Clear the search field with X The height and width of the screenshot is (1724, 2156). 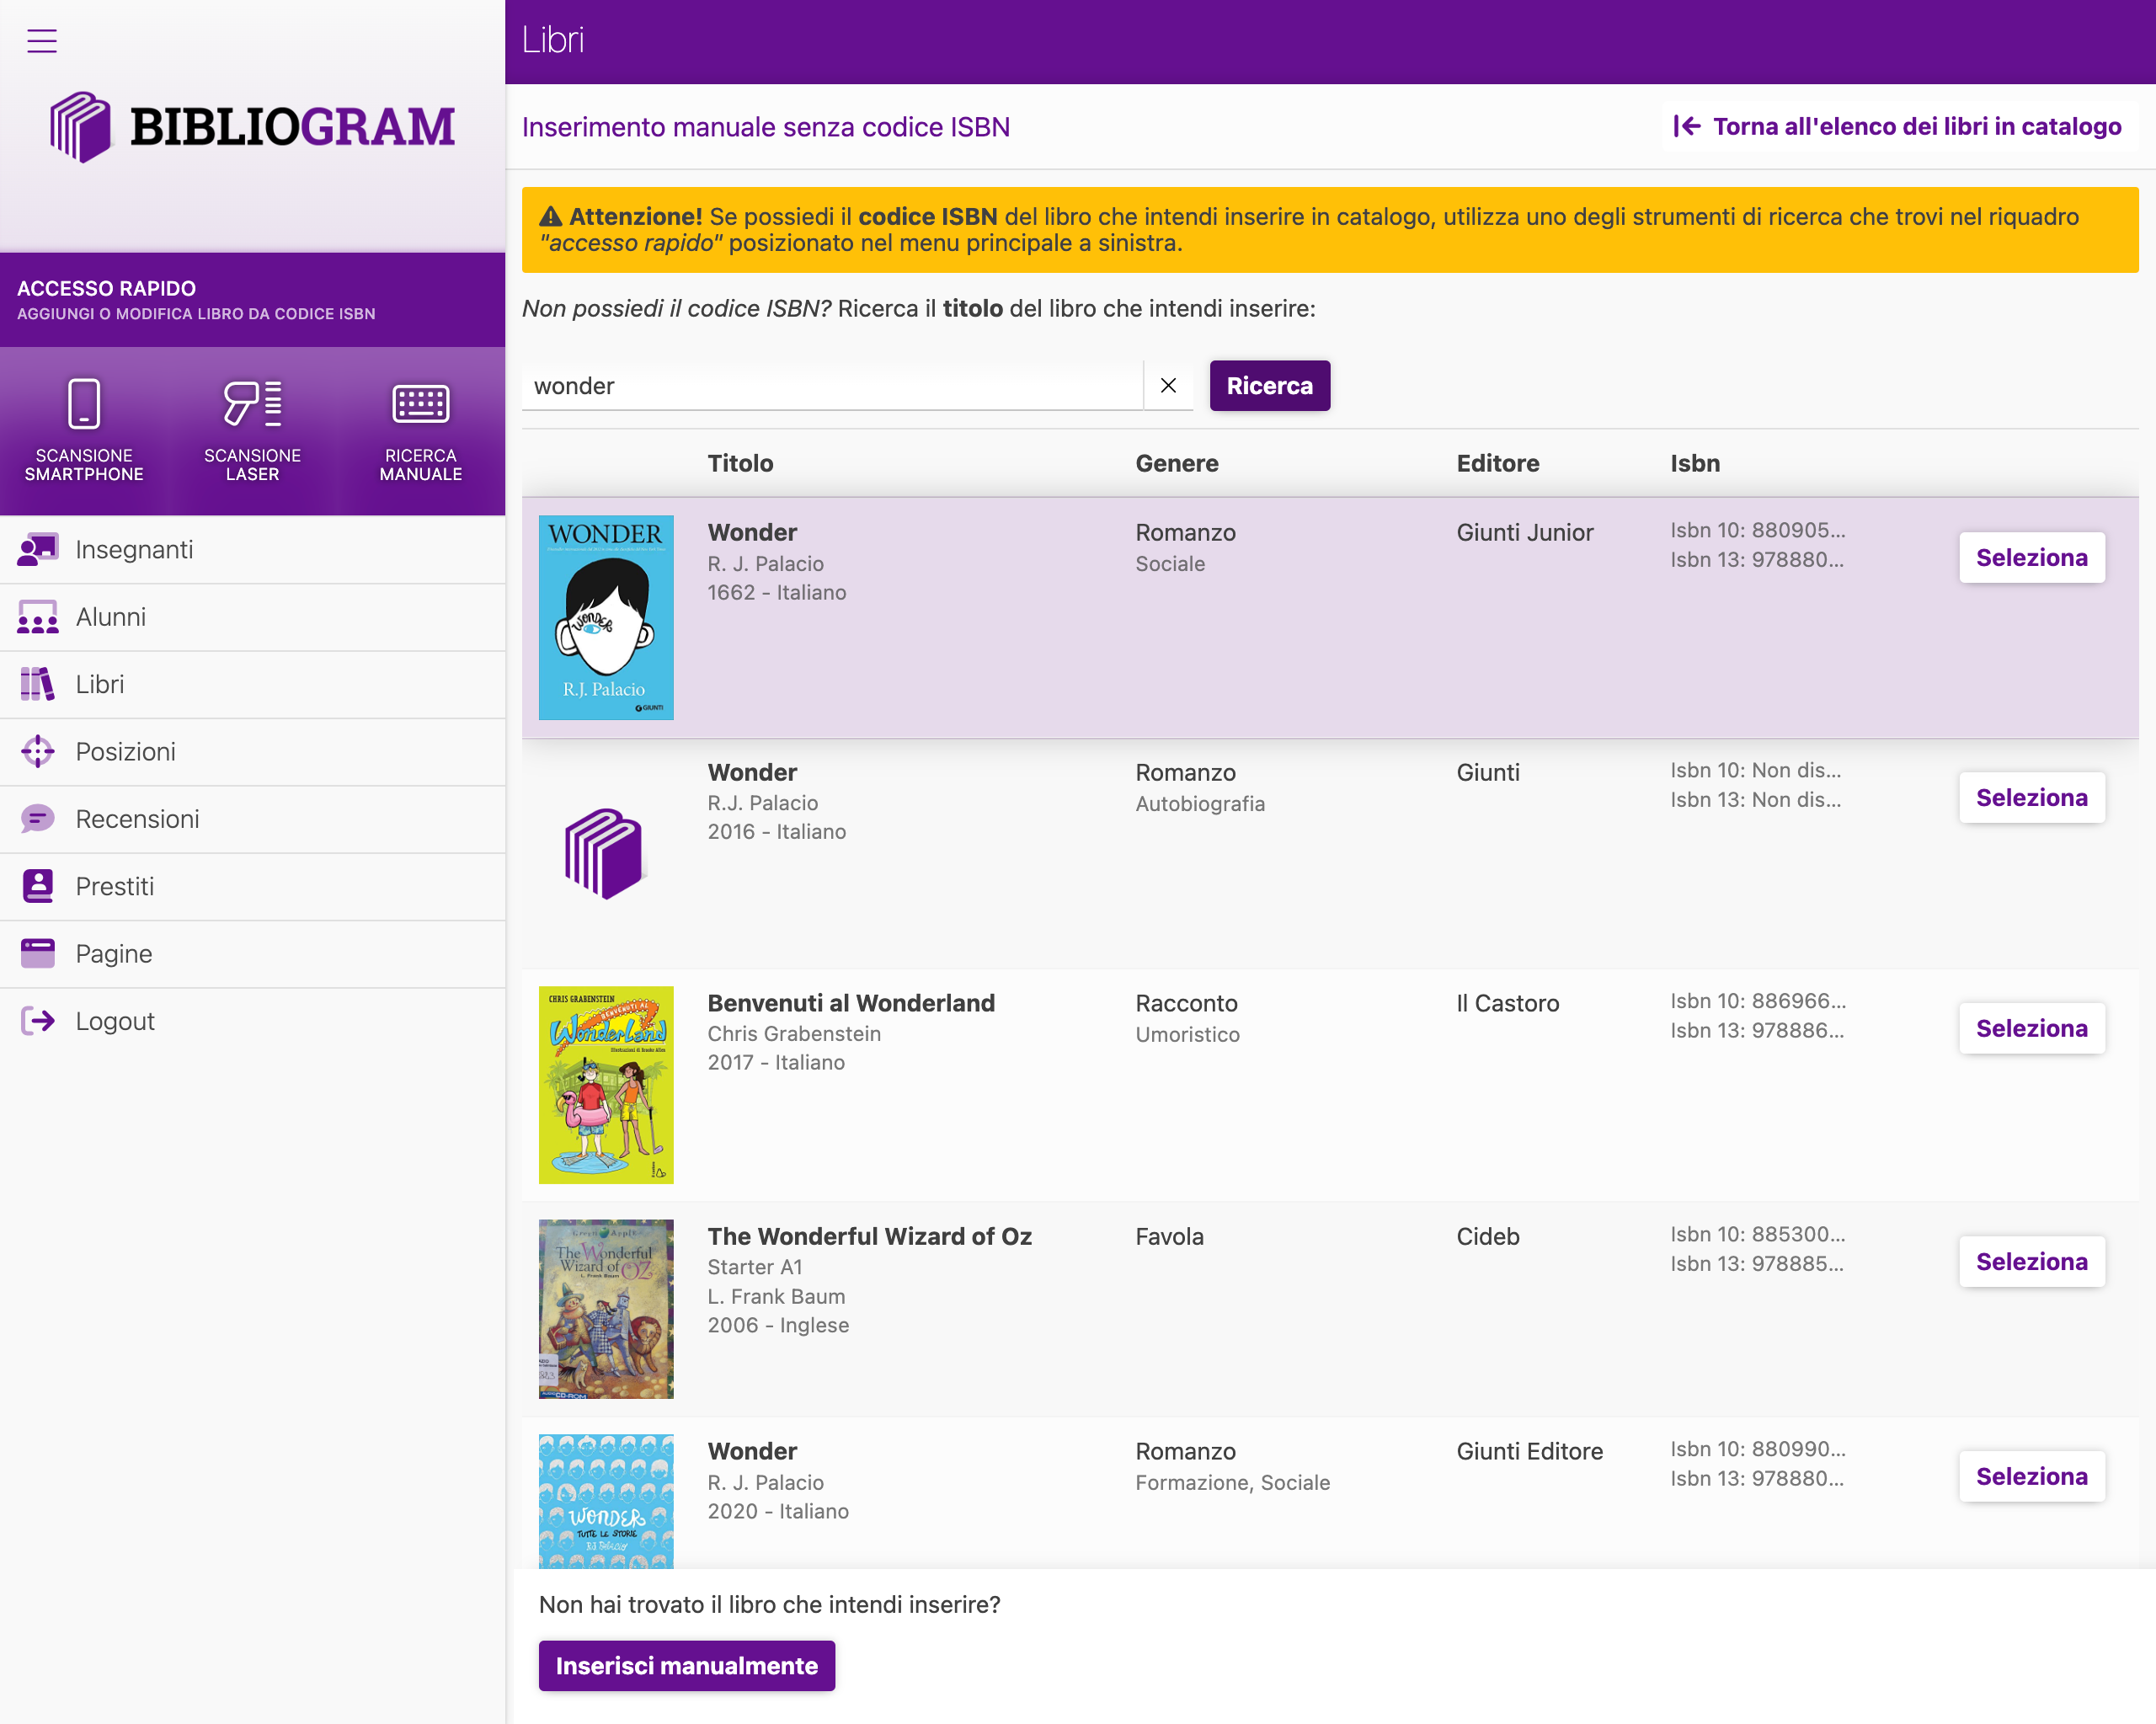pyautogui.click(x=1167, y=386)
